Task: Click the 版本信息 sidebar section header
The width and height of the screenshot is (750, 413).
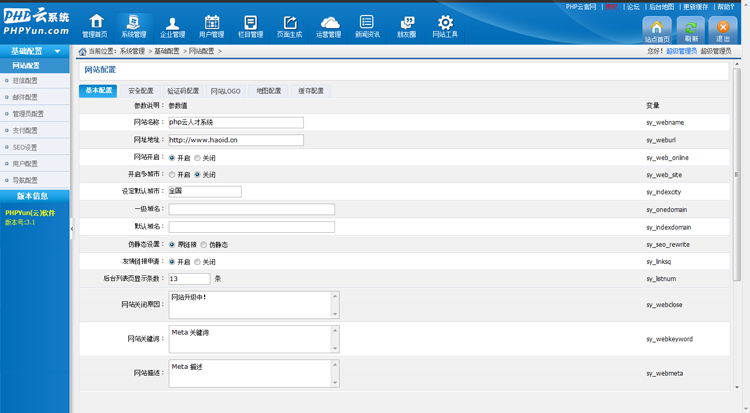Action: tap(34, 196)
